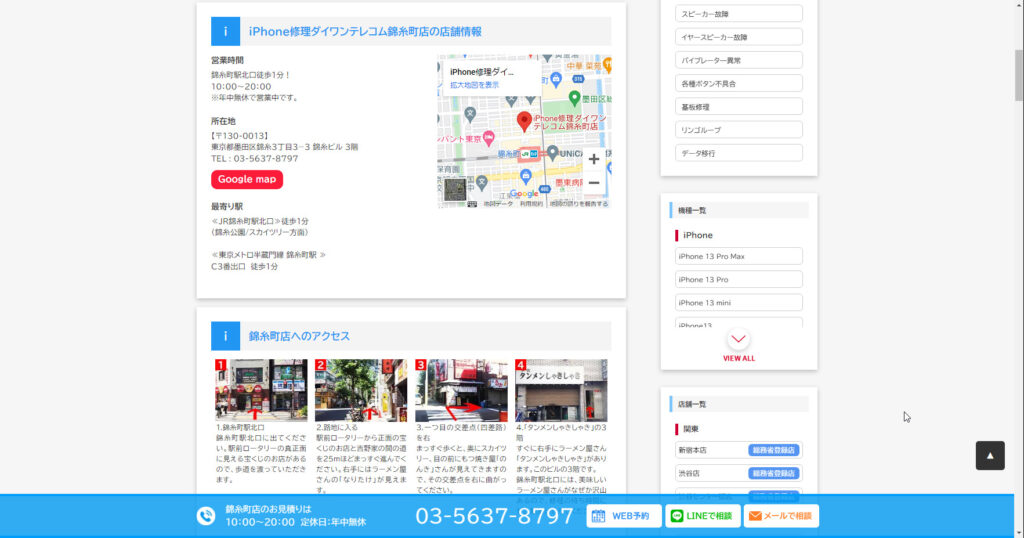The image size is (1024, 538).
Task: Select 基板修理 repair item
Action: [x=739, y=106]
